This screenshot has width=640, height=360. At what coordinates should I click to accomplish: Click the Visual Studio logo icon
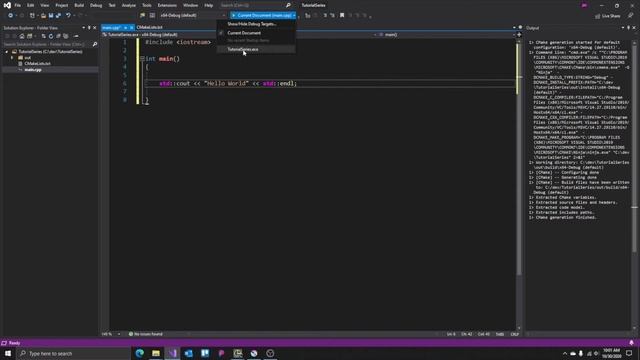coord(7,5)
